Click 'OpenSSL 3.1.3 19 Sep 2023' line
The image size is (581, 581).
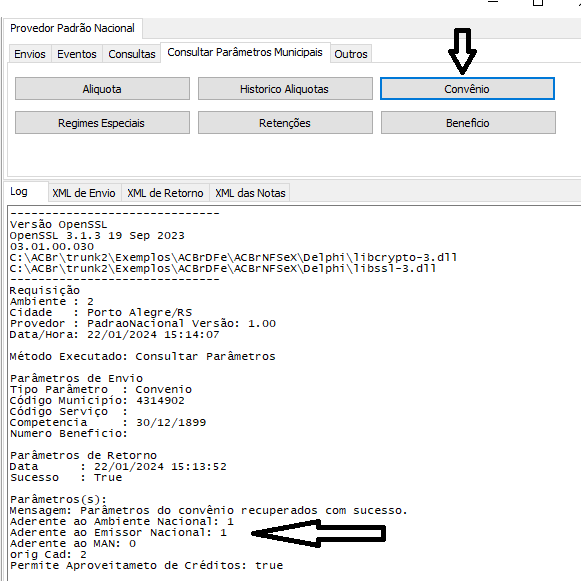pyautogui.click(x=97, y=236)
